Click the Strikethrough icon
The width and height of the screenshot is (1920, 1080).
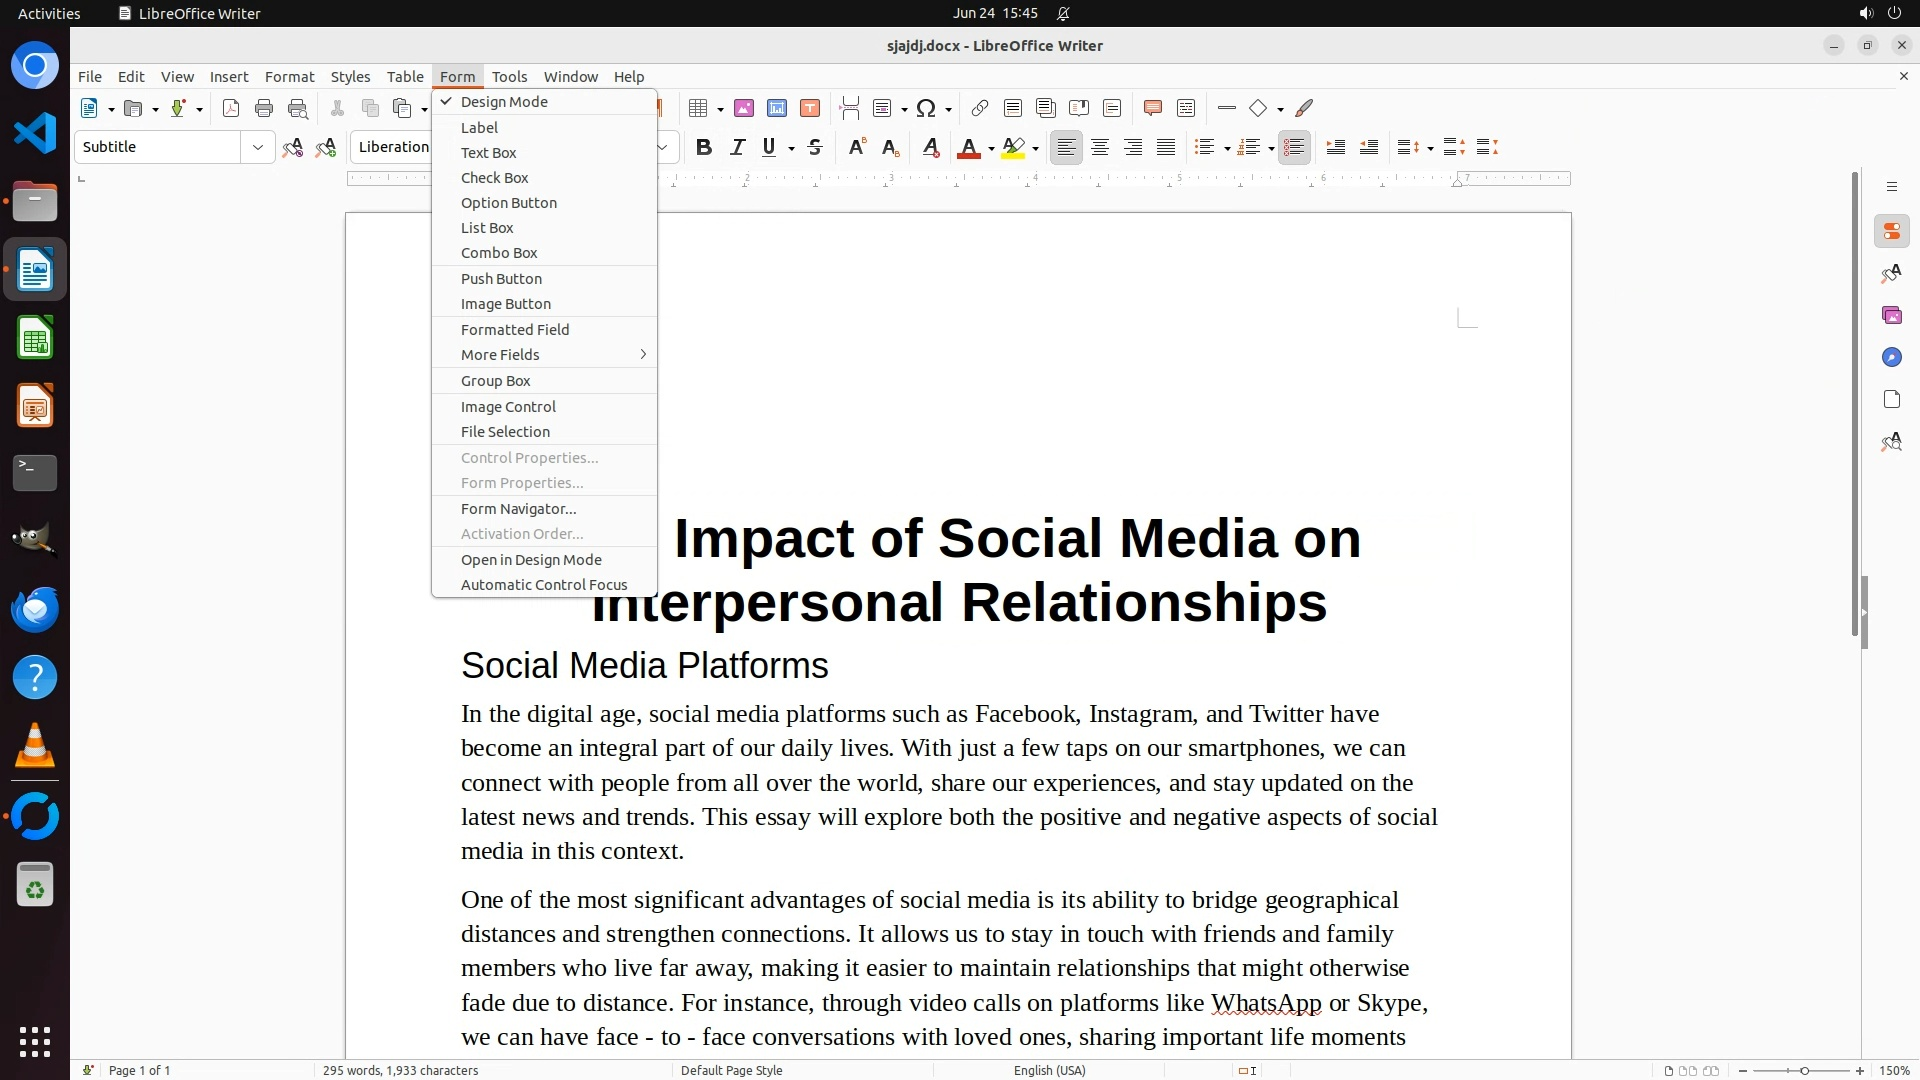(814, 147)
